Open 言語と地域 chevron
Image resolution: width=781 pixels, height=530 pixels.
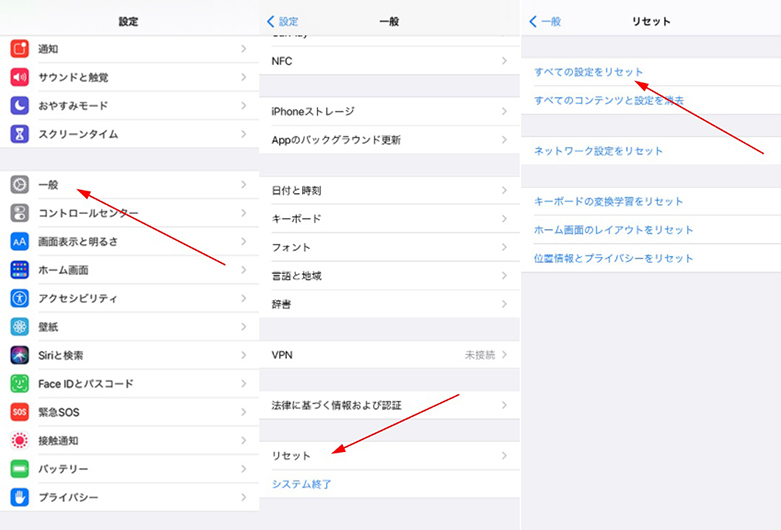click(504, 275)
